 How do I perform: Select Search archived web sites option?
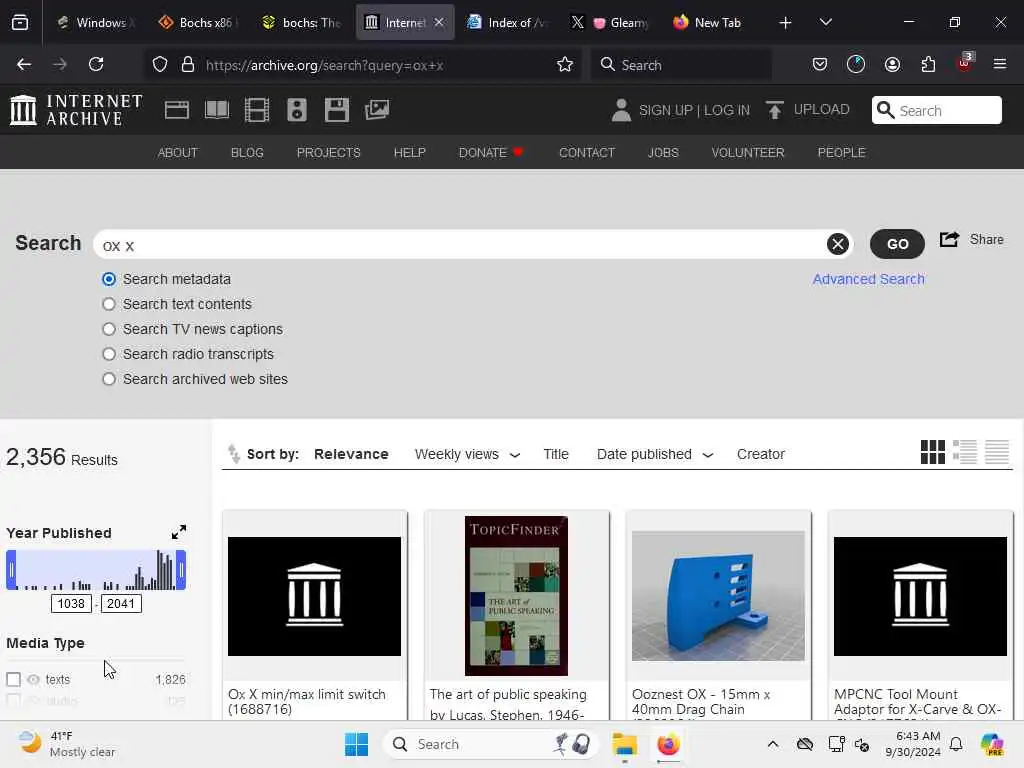click(109, 379)
